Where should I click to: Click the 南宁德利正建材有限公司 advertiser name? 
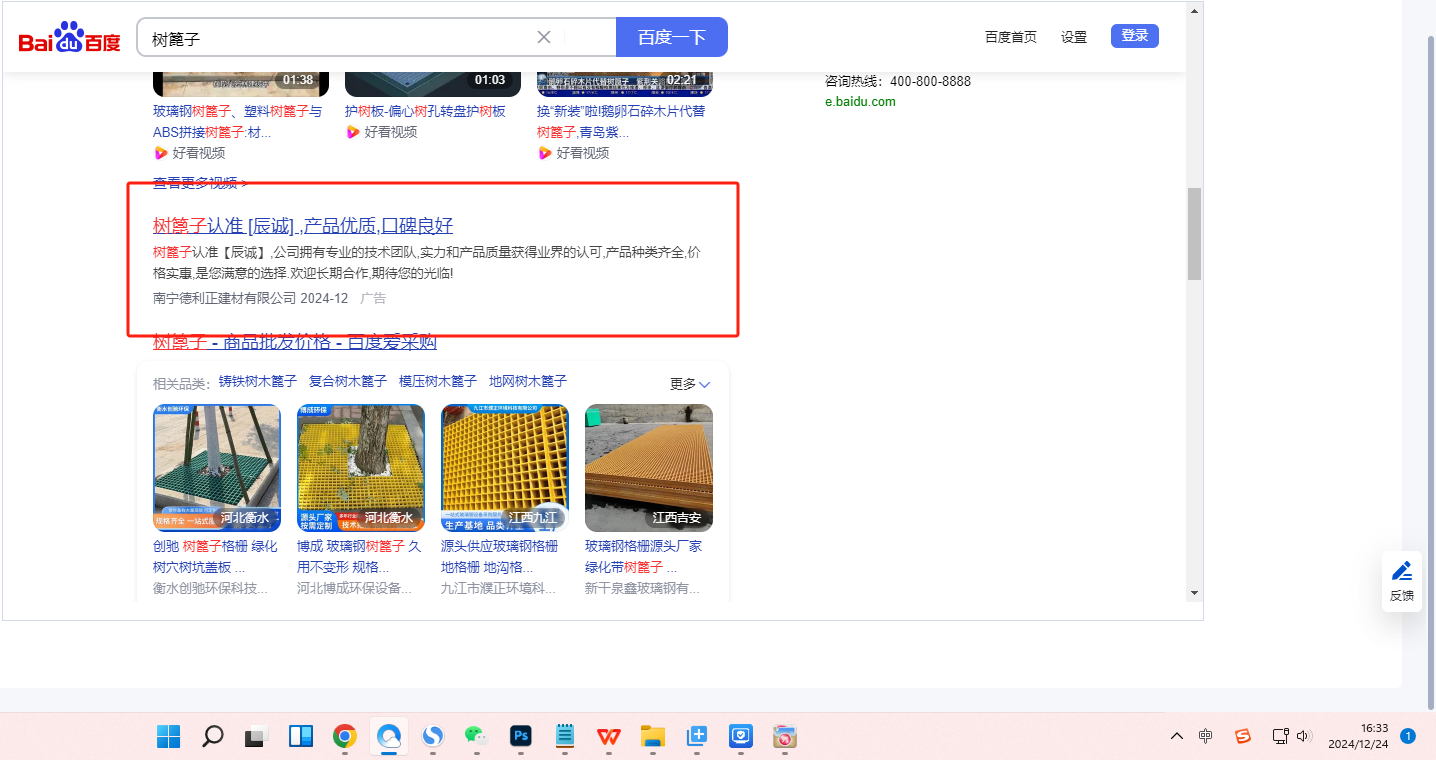pyautogui.click(x=225, y=298)
